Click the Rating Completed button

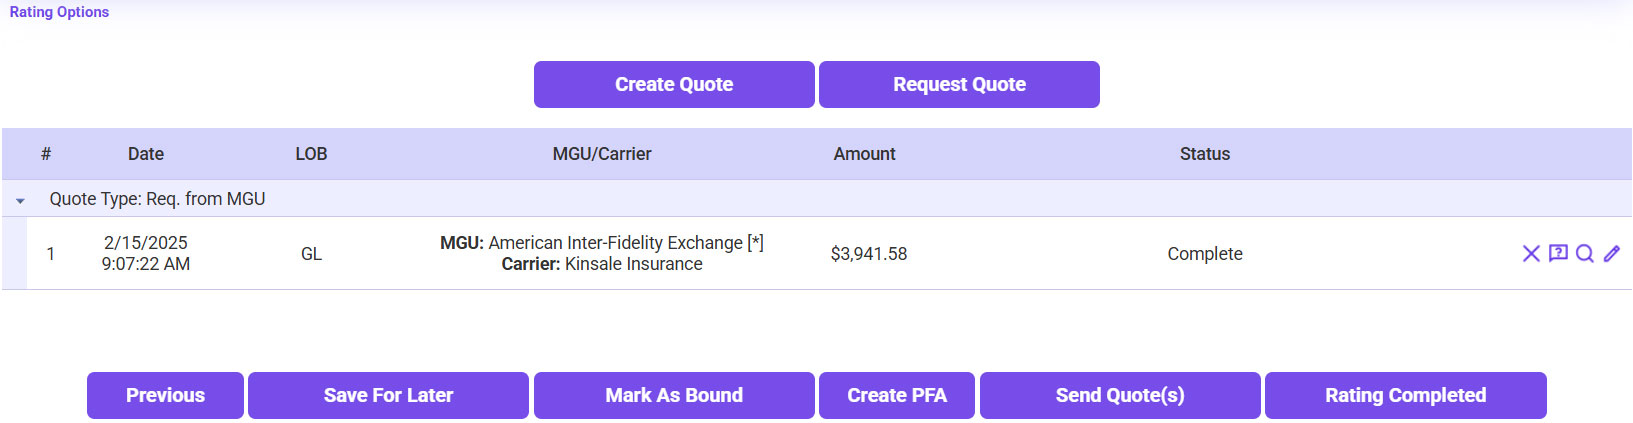[x=1405, y=396]
